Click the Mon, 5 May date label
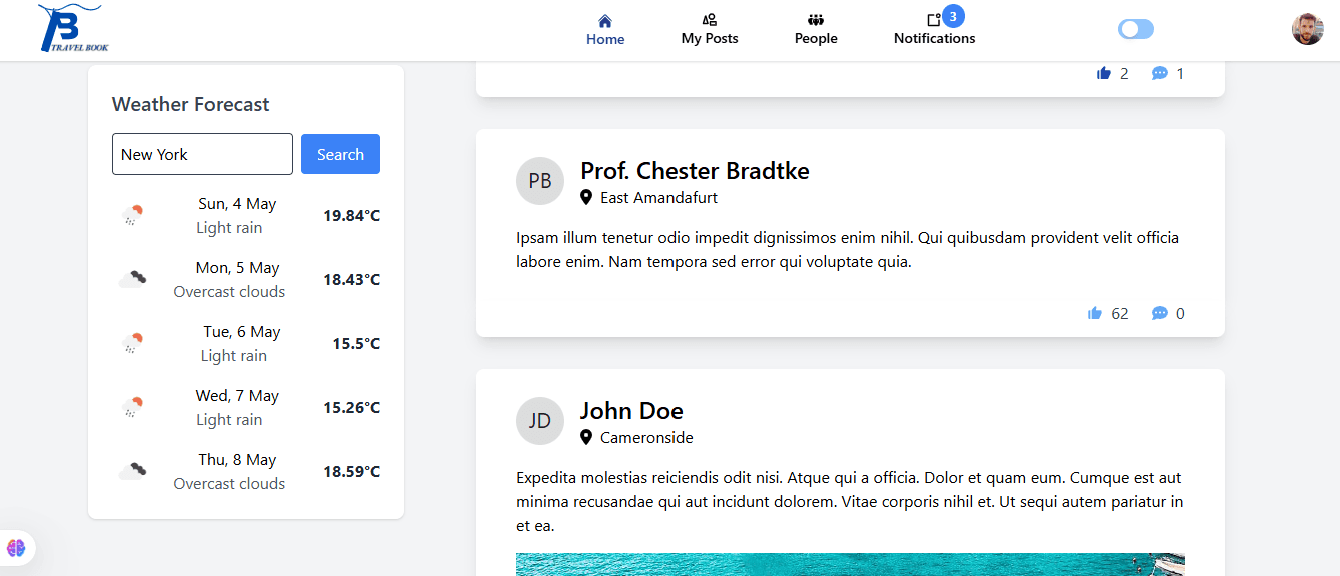This screenshot has width=1340, height=576. click(x=237, y=268)
